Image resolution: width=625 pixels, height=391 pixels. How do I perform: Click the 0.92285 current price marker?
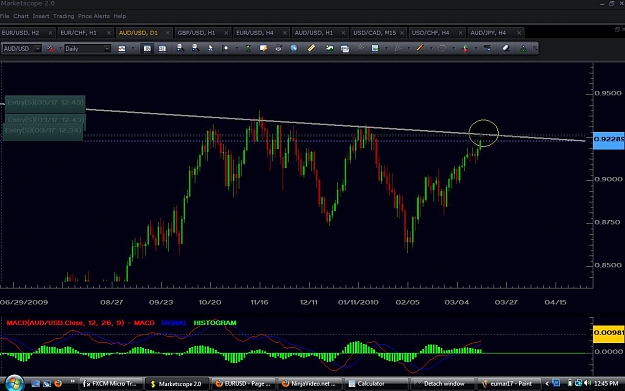(x=609, y=140)
